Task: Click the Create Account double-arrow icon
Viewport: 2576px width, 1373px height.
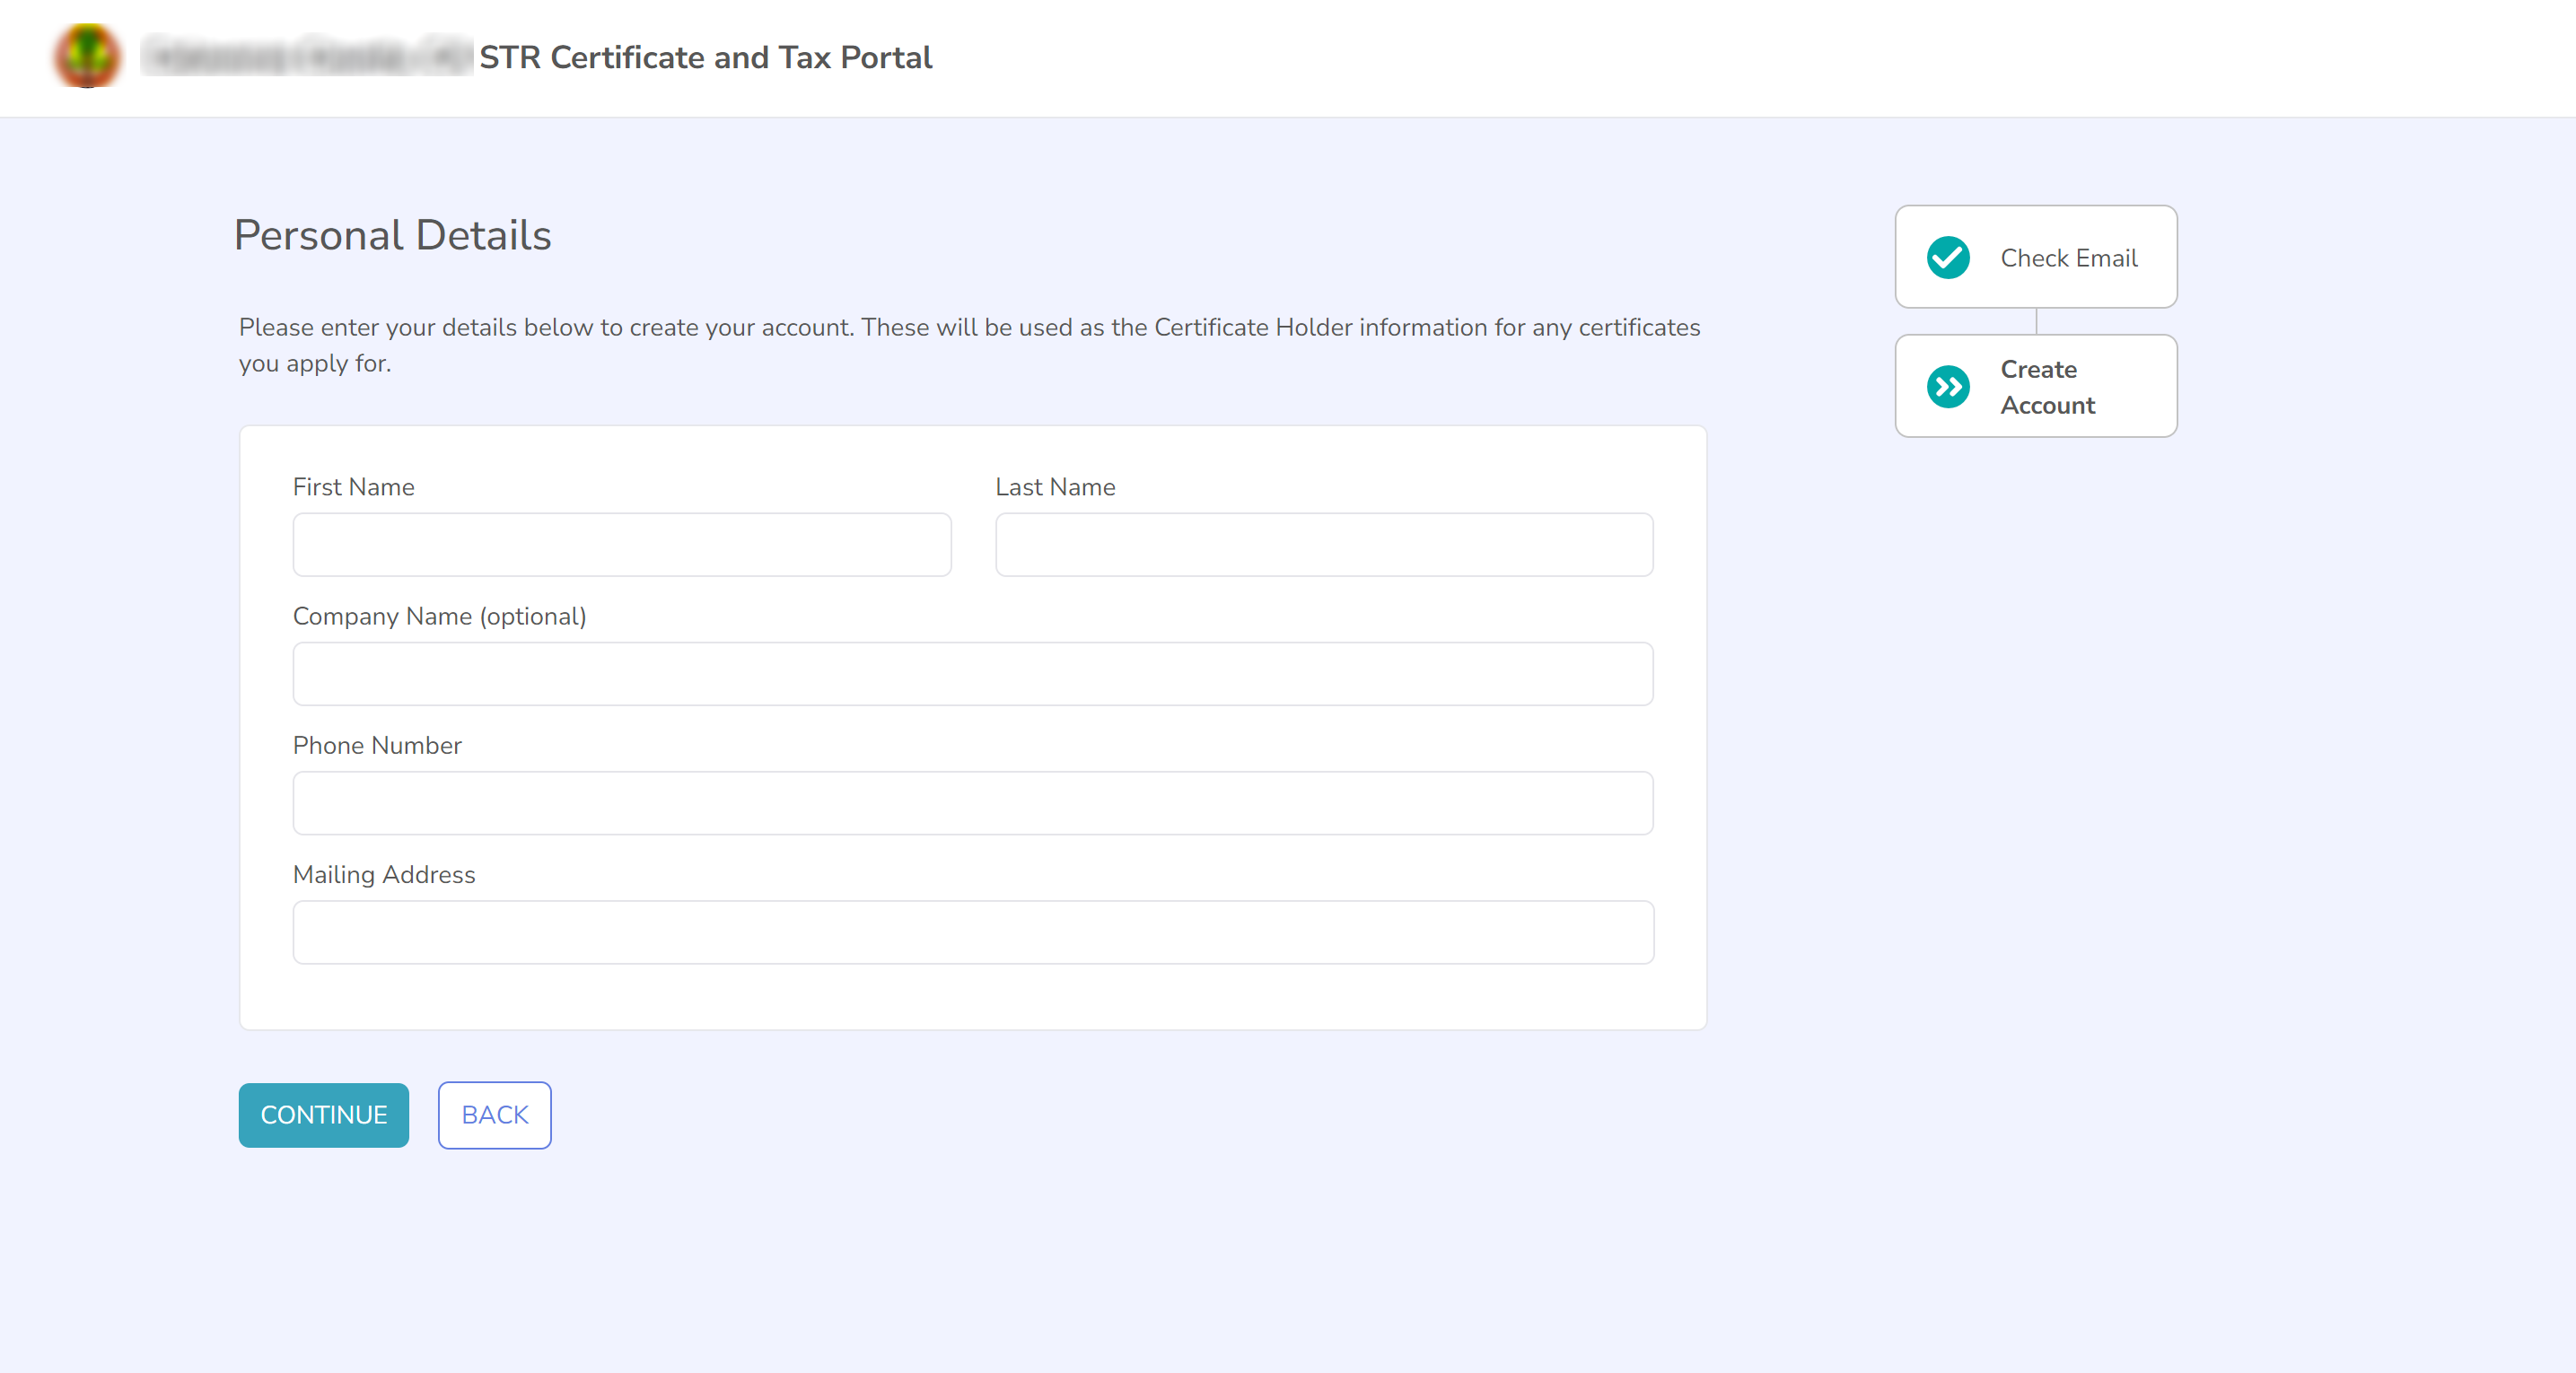Action: (x=1948, y=387)
